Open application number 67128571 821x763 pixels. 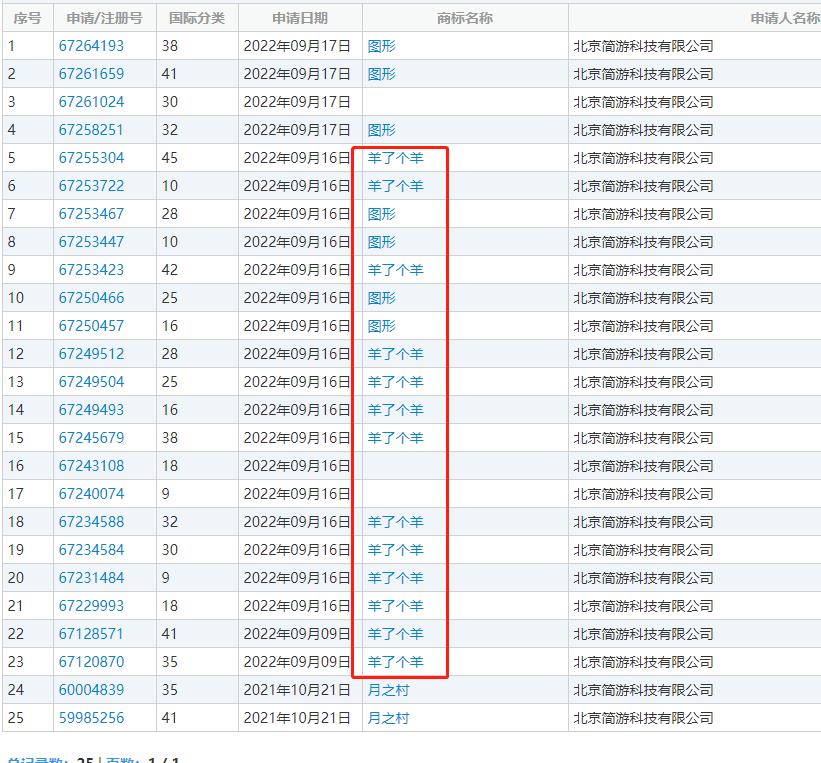(x=91, y=634)
